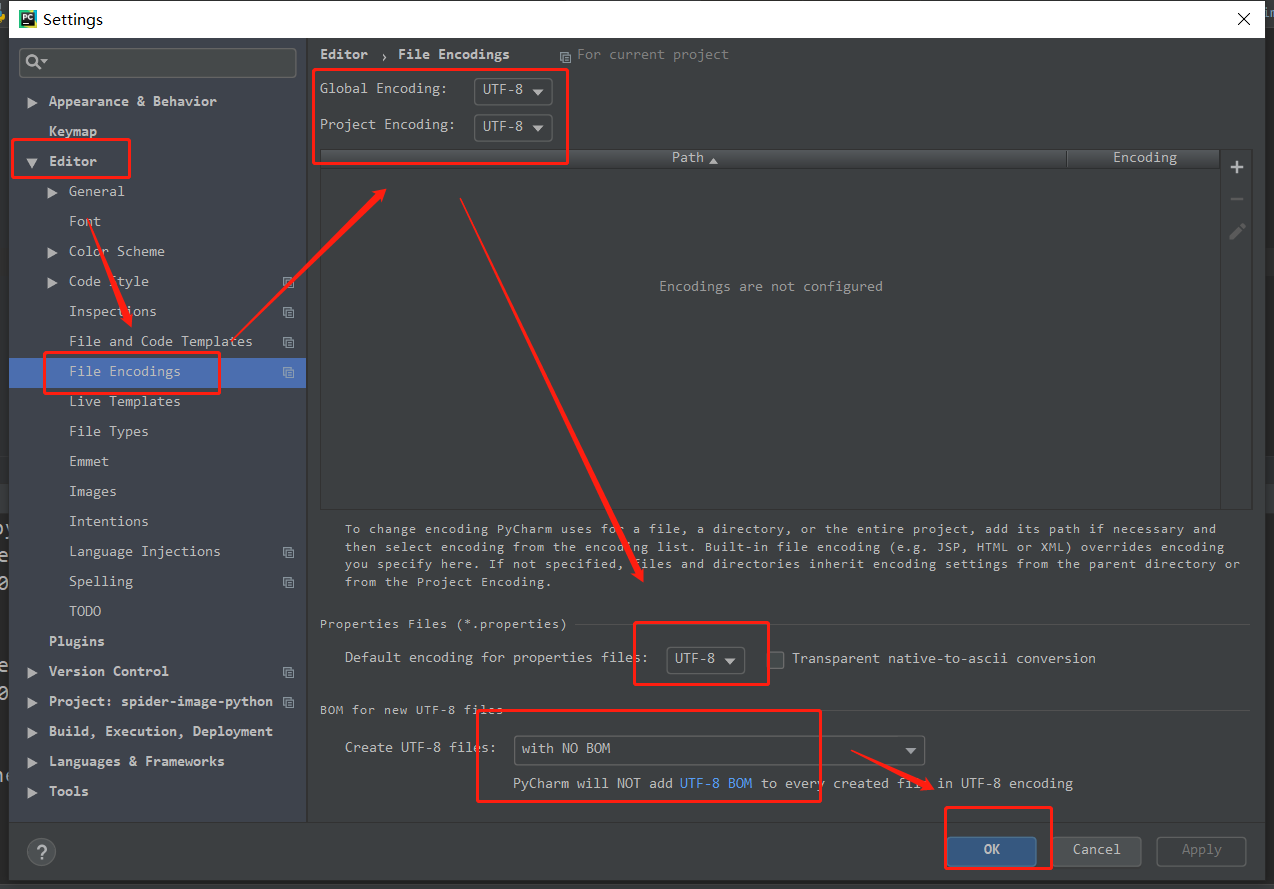Viewport: 1274px width, 889px height.
Task: Open properties files default encoding dropdown
Action: click(705, 659)
